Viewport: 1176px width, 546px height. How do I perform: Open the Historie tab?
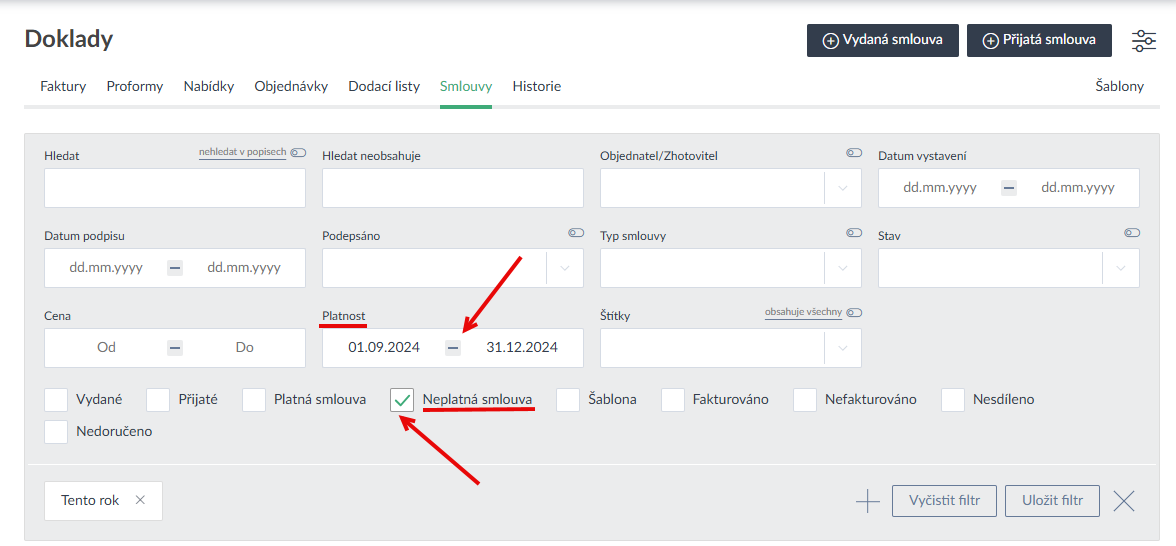point(536,87)
